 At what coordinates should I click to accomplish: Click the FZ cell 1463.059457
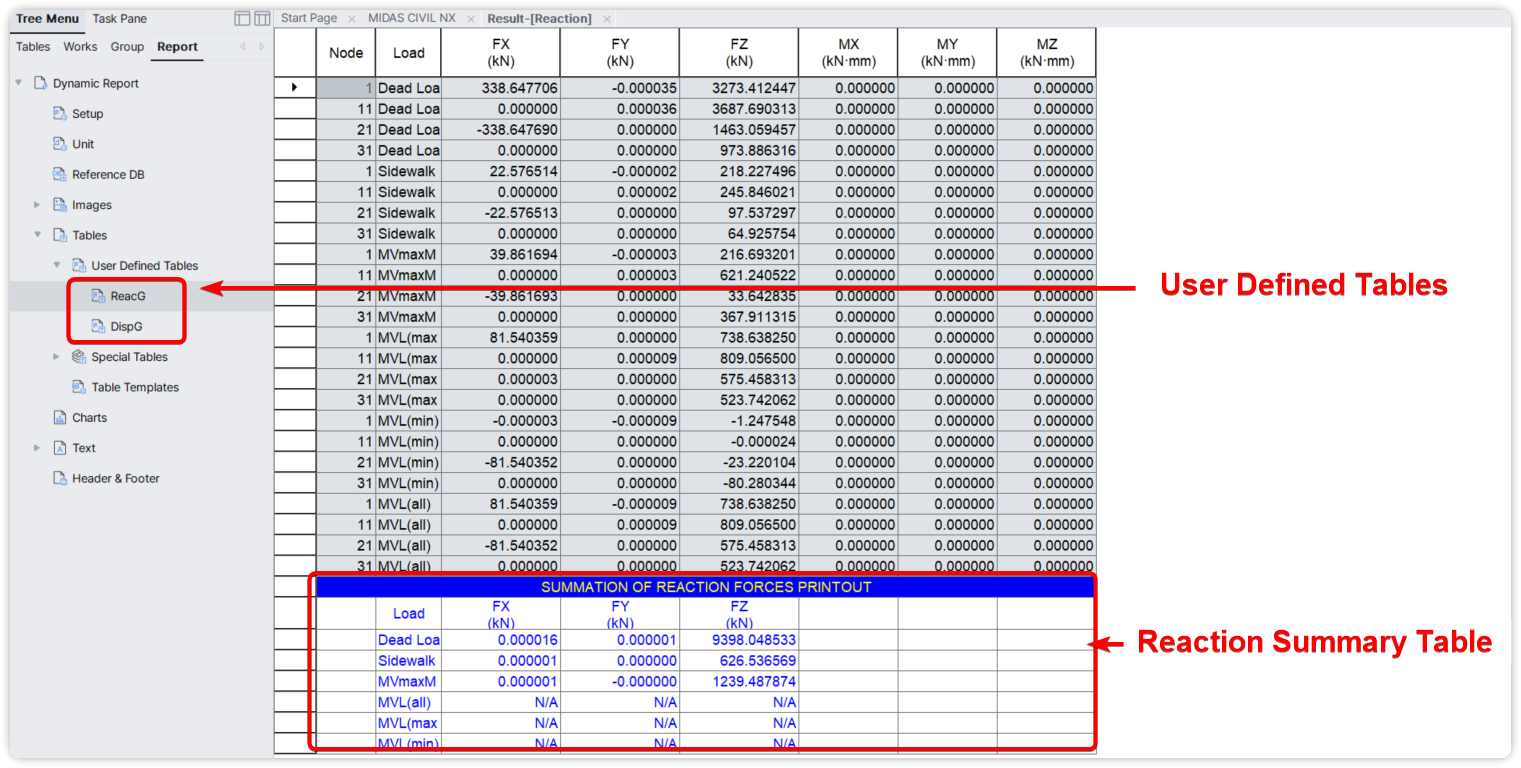pyautogui.click(x=739, y=130)
